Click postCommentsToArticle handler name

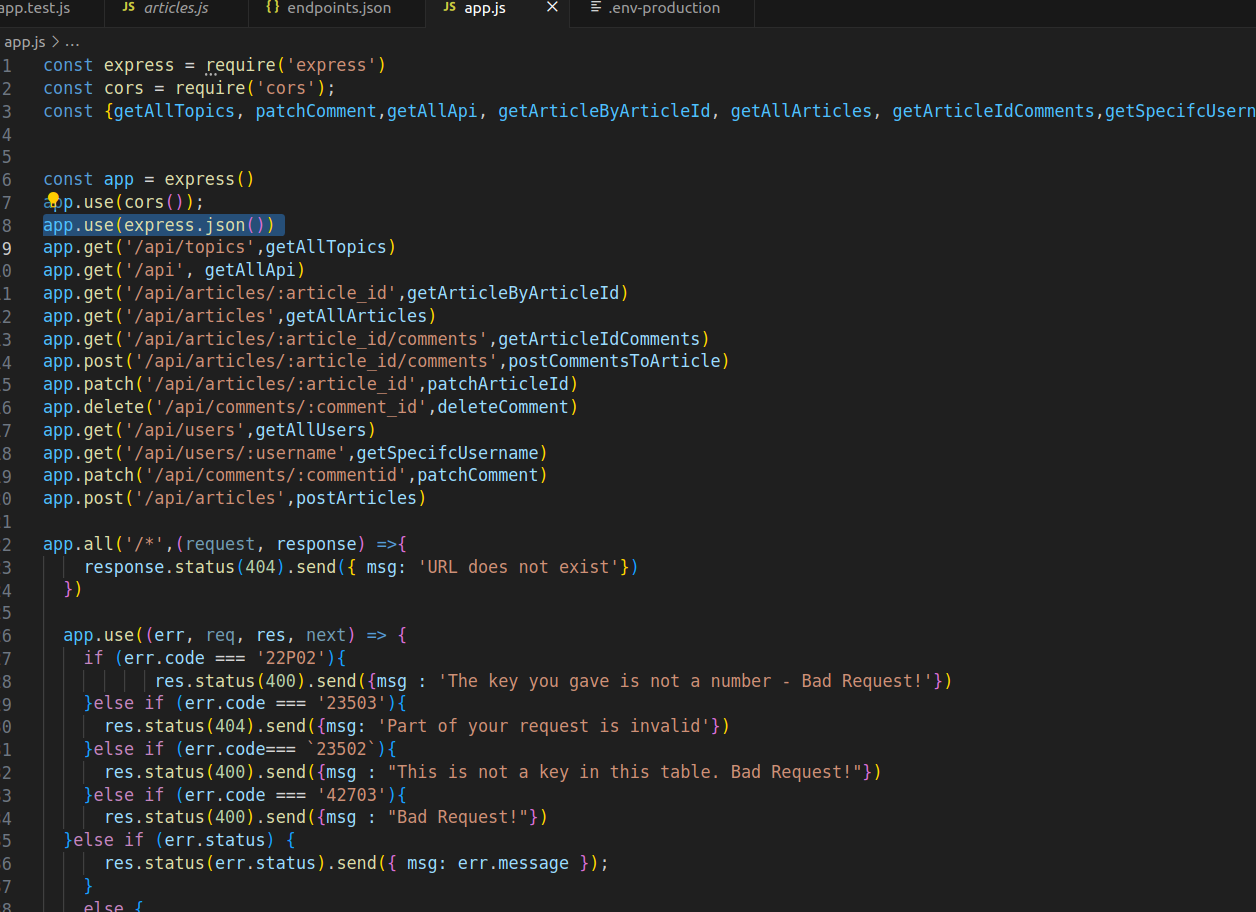[614, 361]
